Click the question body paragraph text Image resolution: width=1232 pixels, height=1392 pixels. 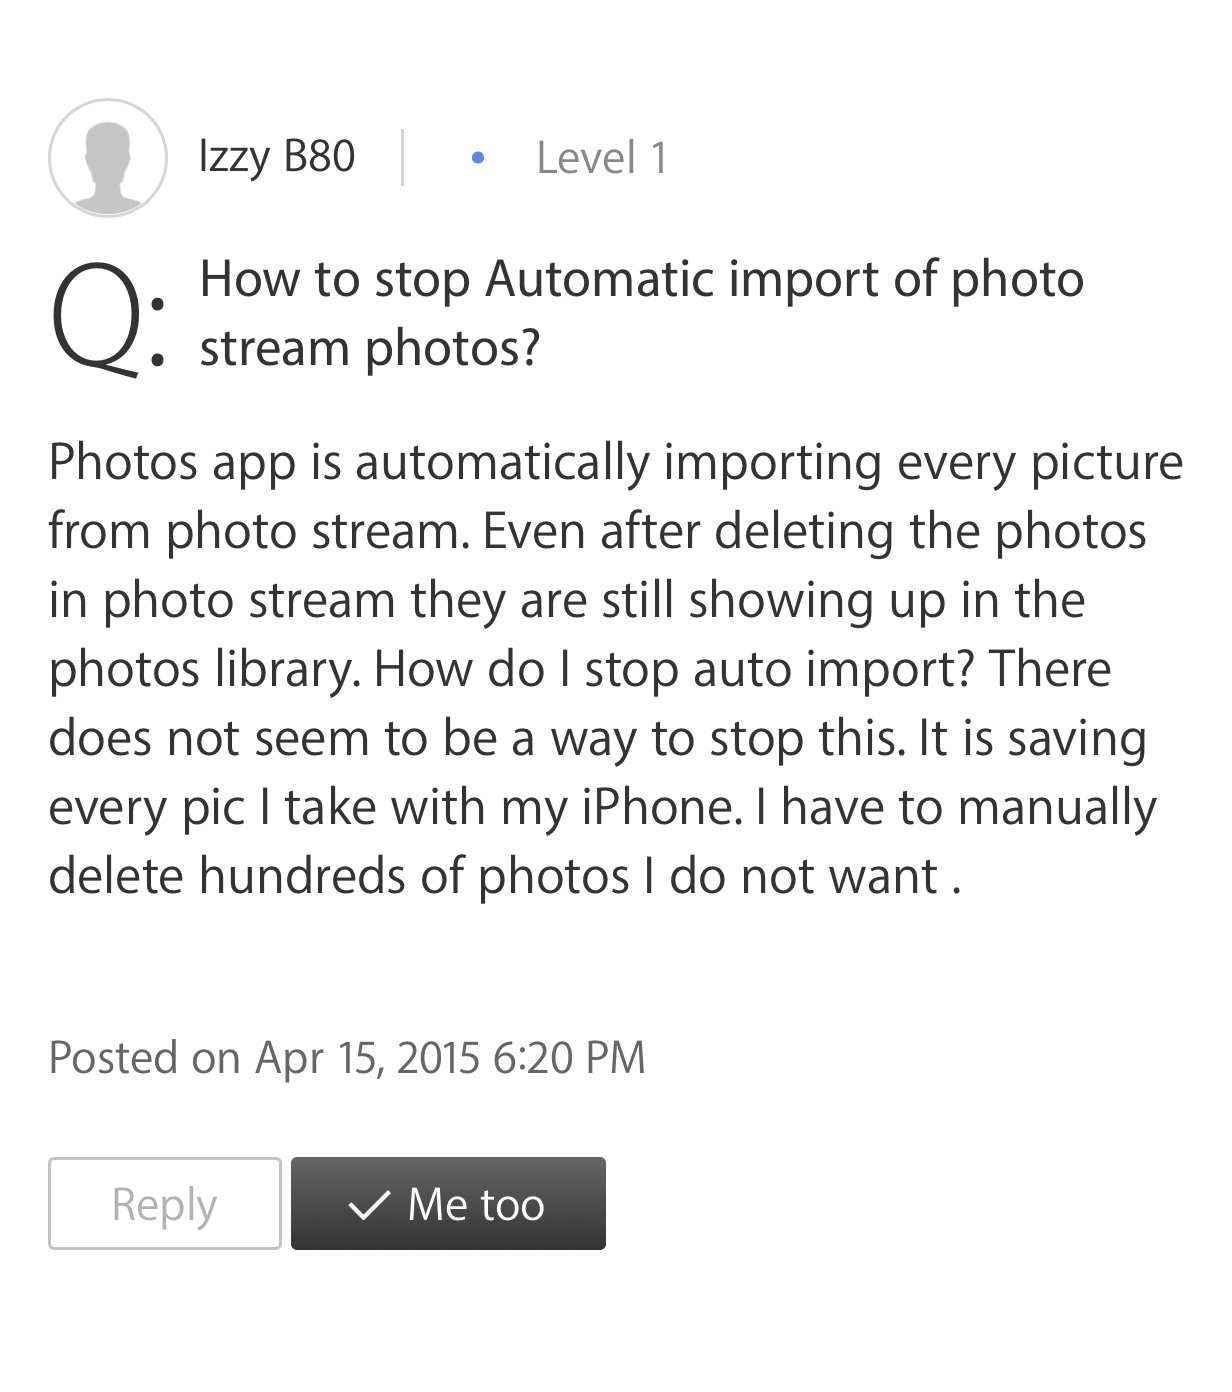coord(616,668)
